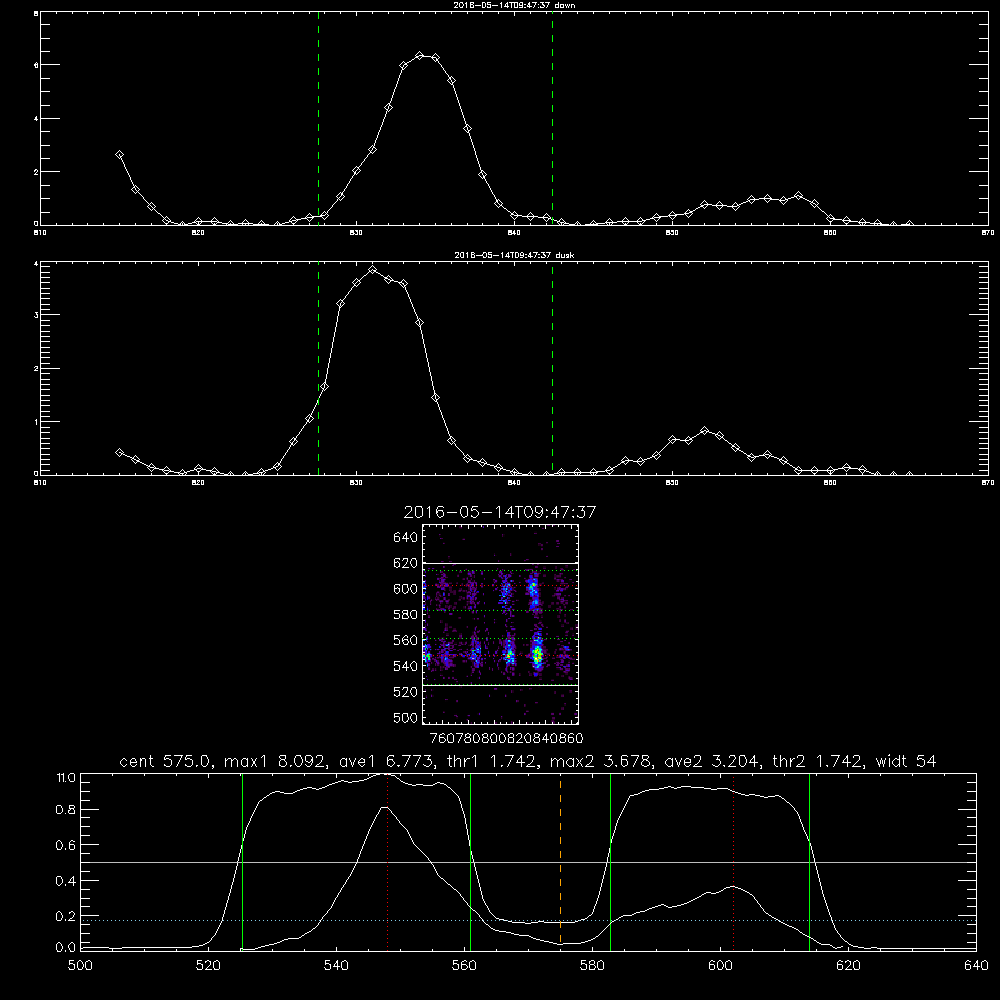Click the red dotted line near 548 in bottom plot
1000x1000 pixels.
(387, 861)
